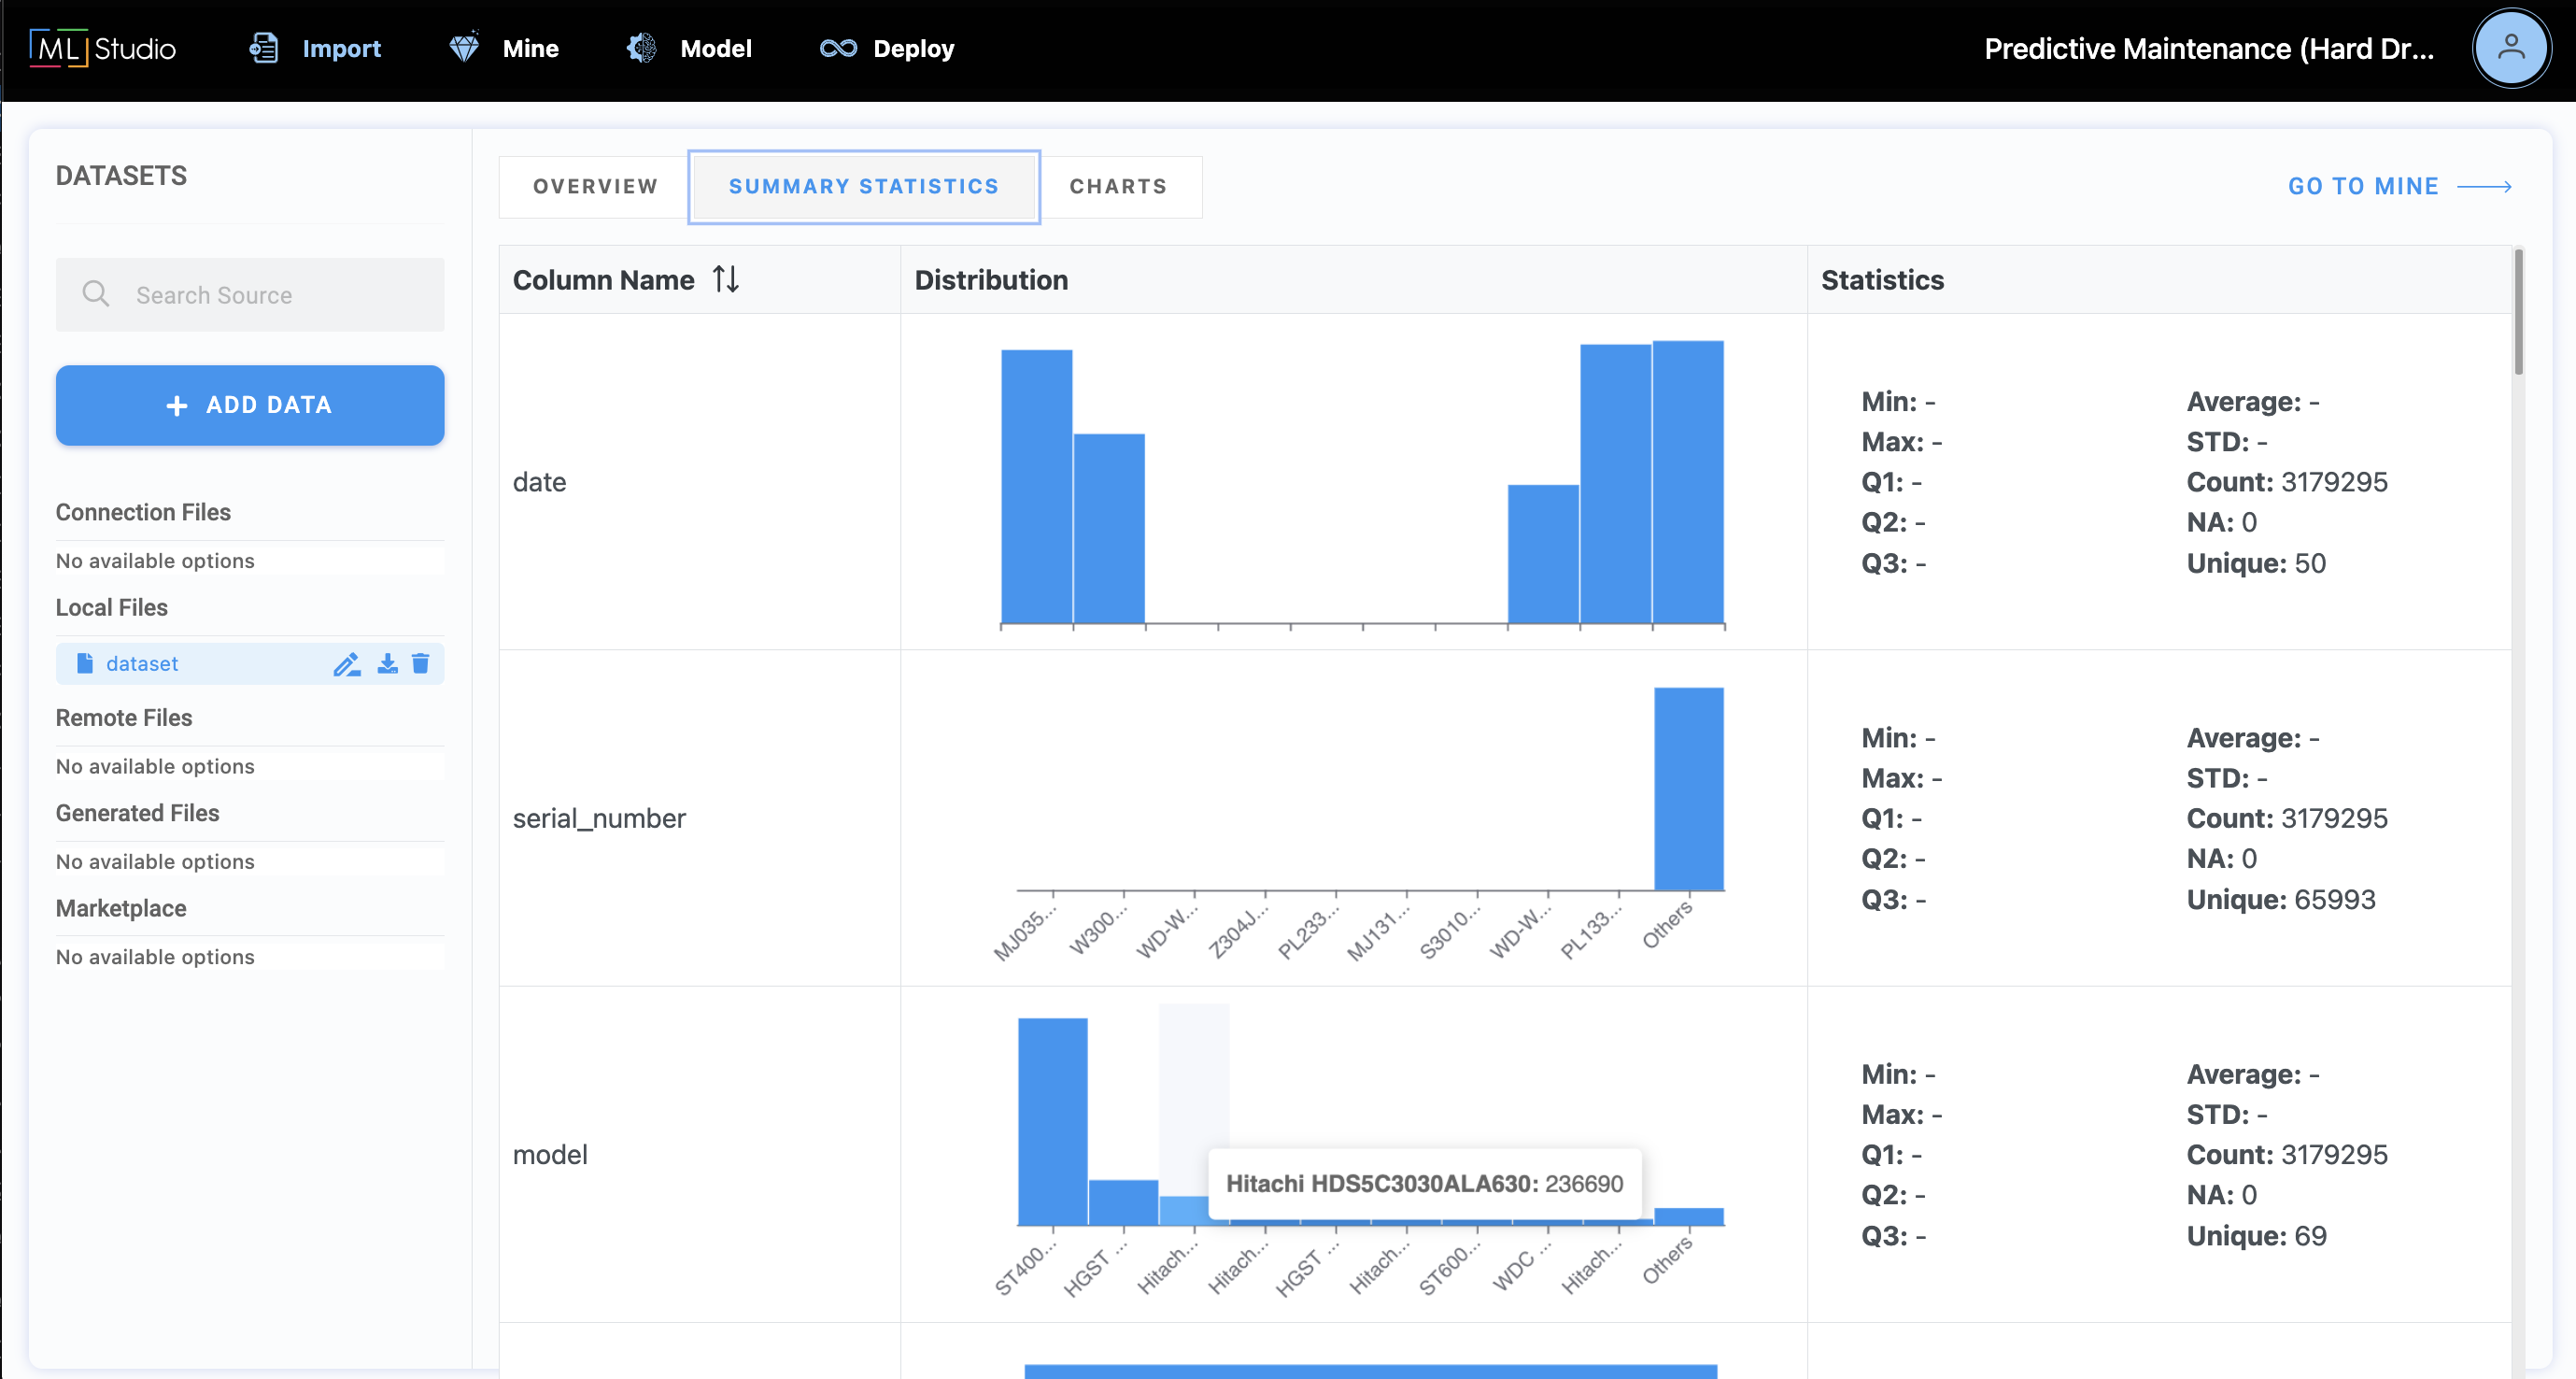Image resolution: width=2576 pixels, height=1379 pixels.
Task: Click the ML Studio logo
Action: tap(103, 48)
